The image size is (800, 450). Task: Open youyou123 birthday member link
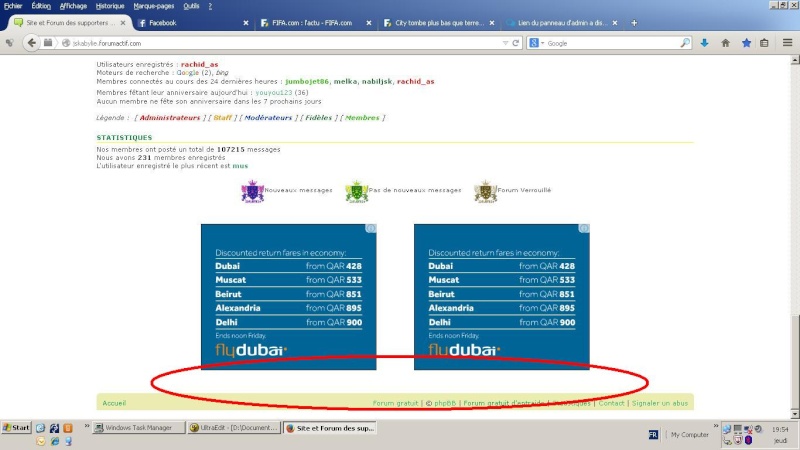tap(274, 92)
